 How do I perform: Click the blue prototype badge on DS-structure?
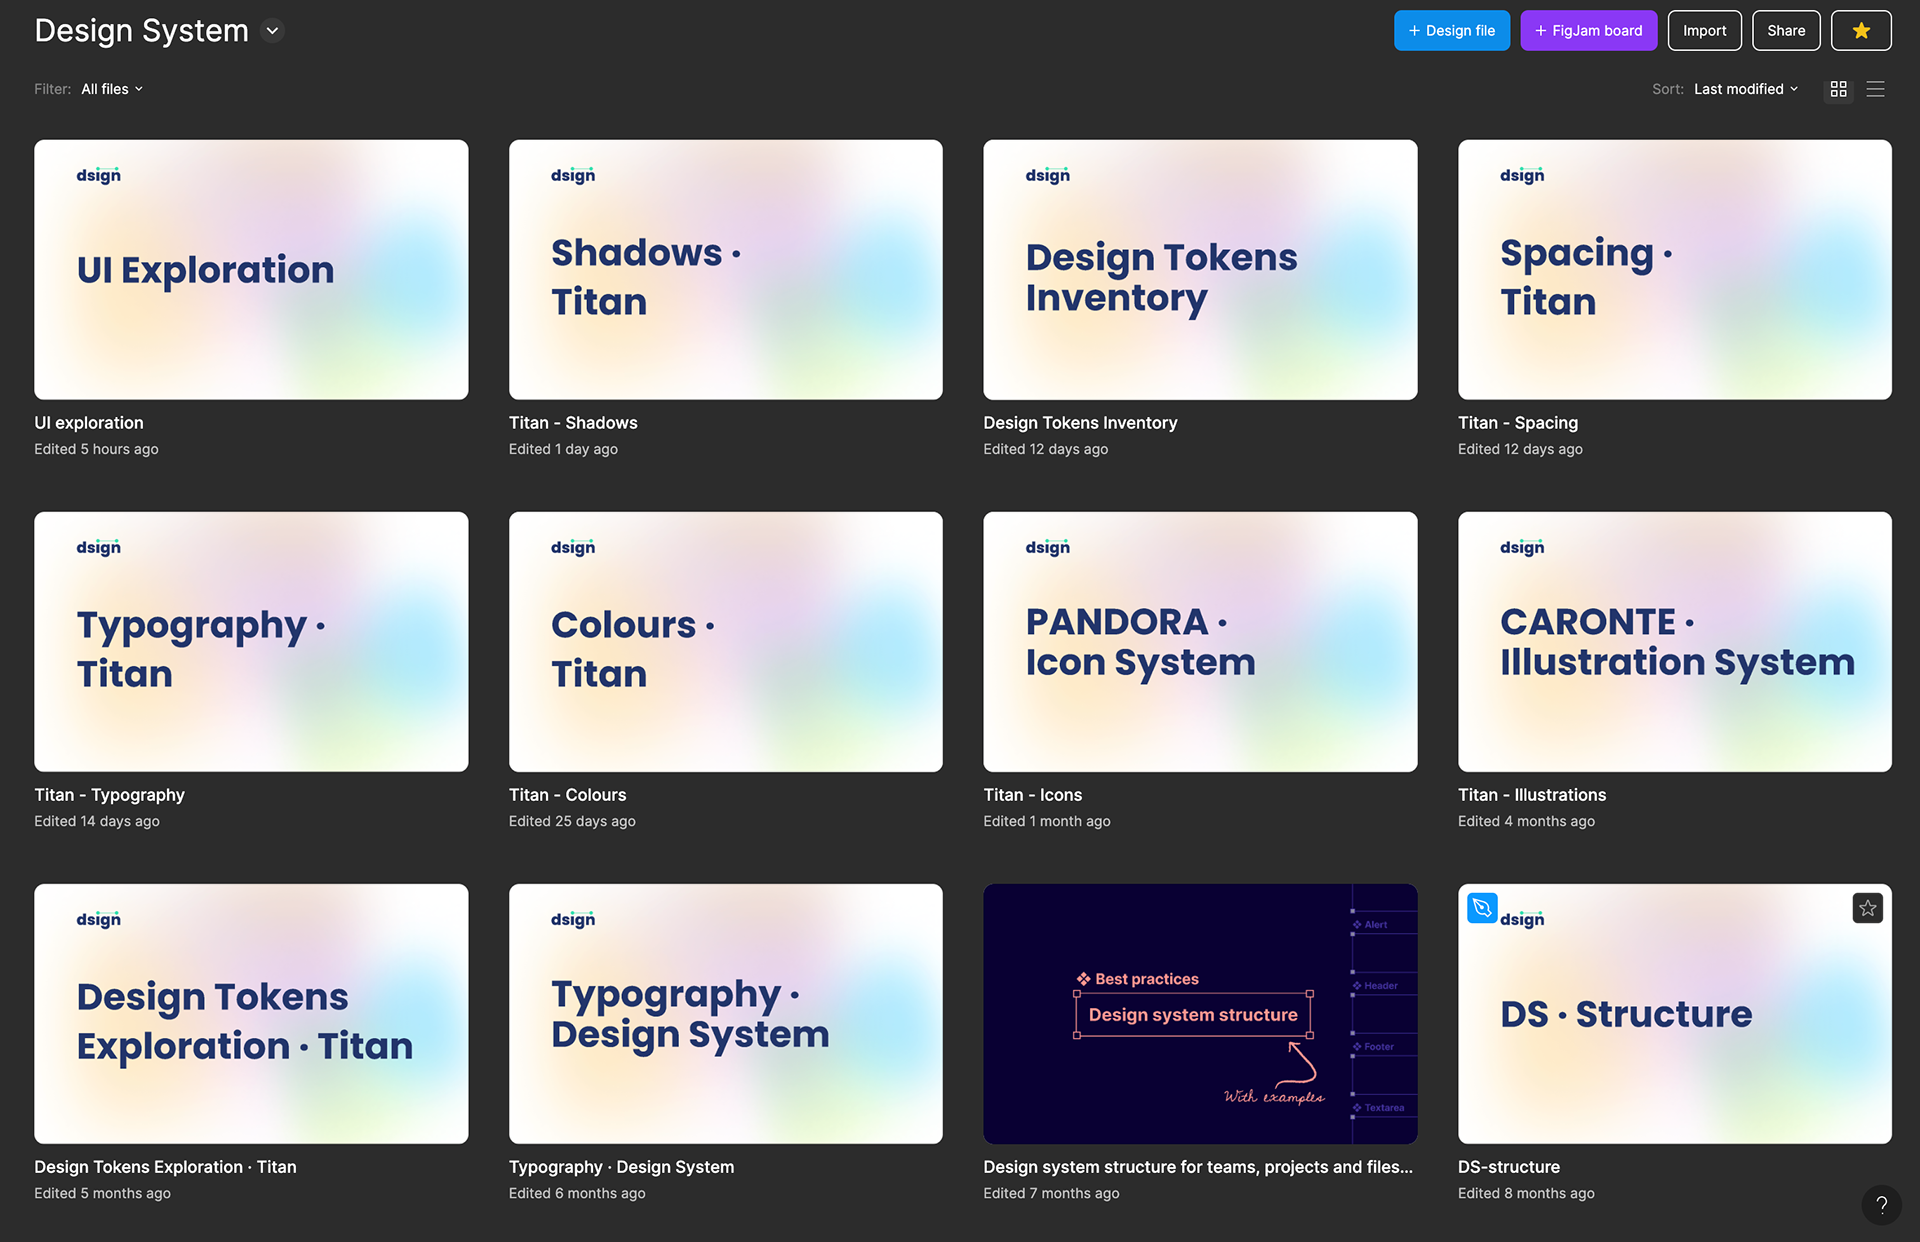pos(1482,908)
